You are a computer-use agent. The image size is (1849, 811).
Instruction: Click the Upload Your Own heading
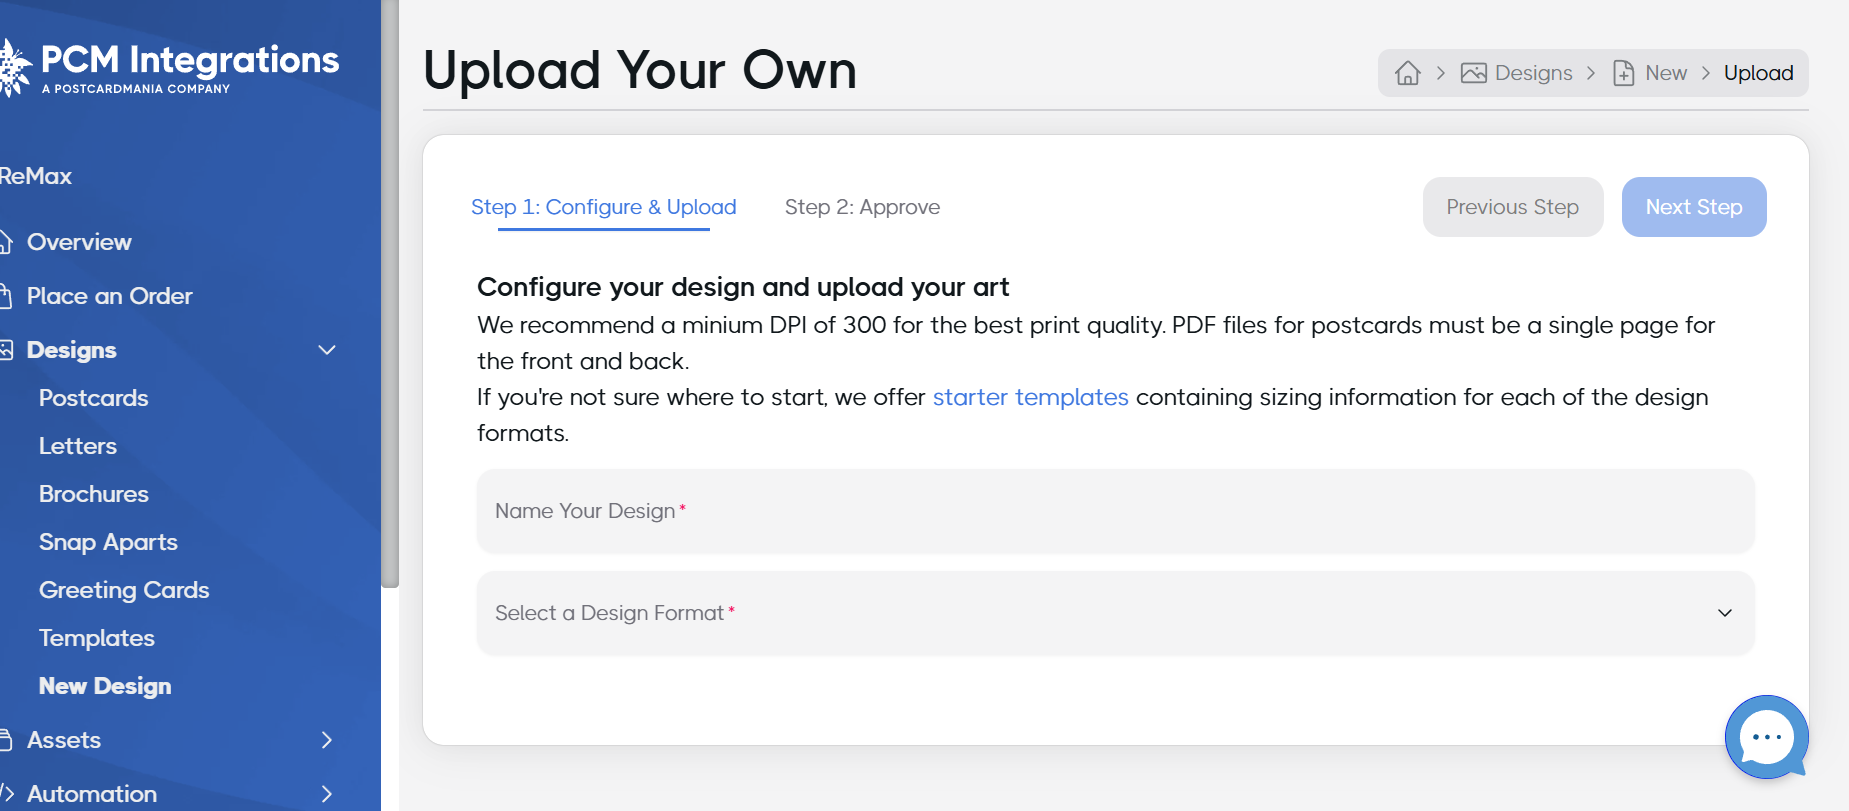point(640,70)
